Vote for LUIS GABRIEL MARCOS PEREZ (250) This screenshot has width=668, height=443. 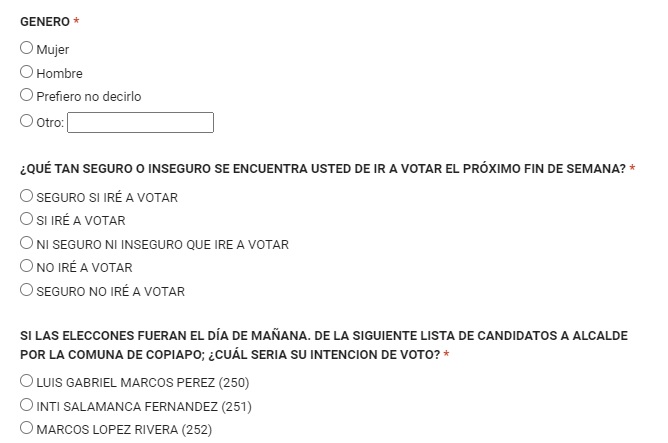pos(26,381)
